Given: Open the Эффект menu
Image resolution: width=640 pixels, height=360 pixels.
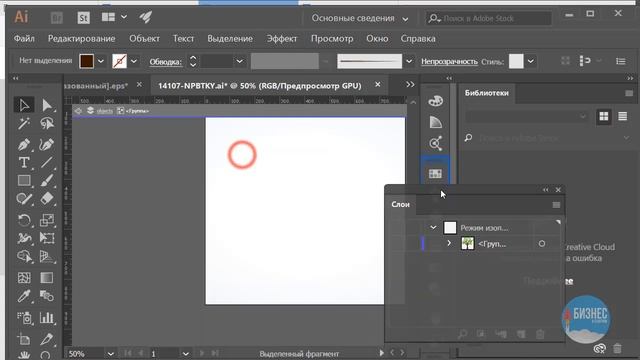Looking at the screenshot, I should (x=282, y=38).
